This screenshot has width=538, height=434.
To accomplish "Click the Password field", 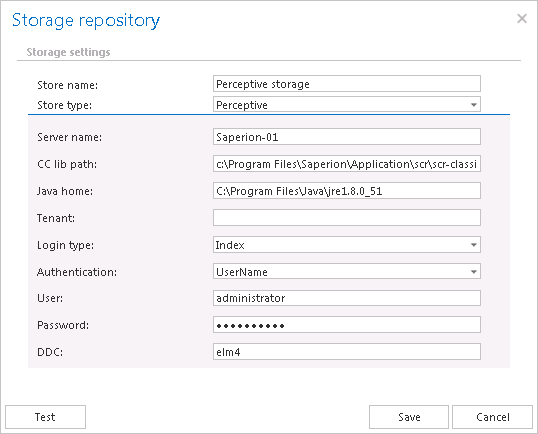I will click(347, 325).
